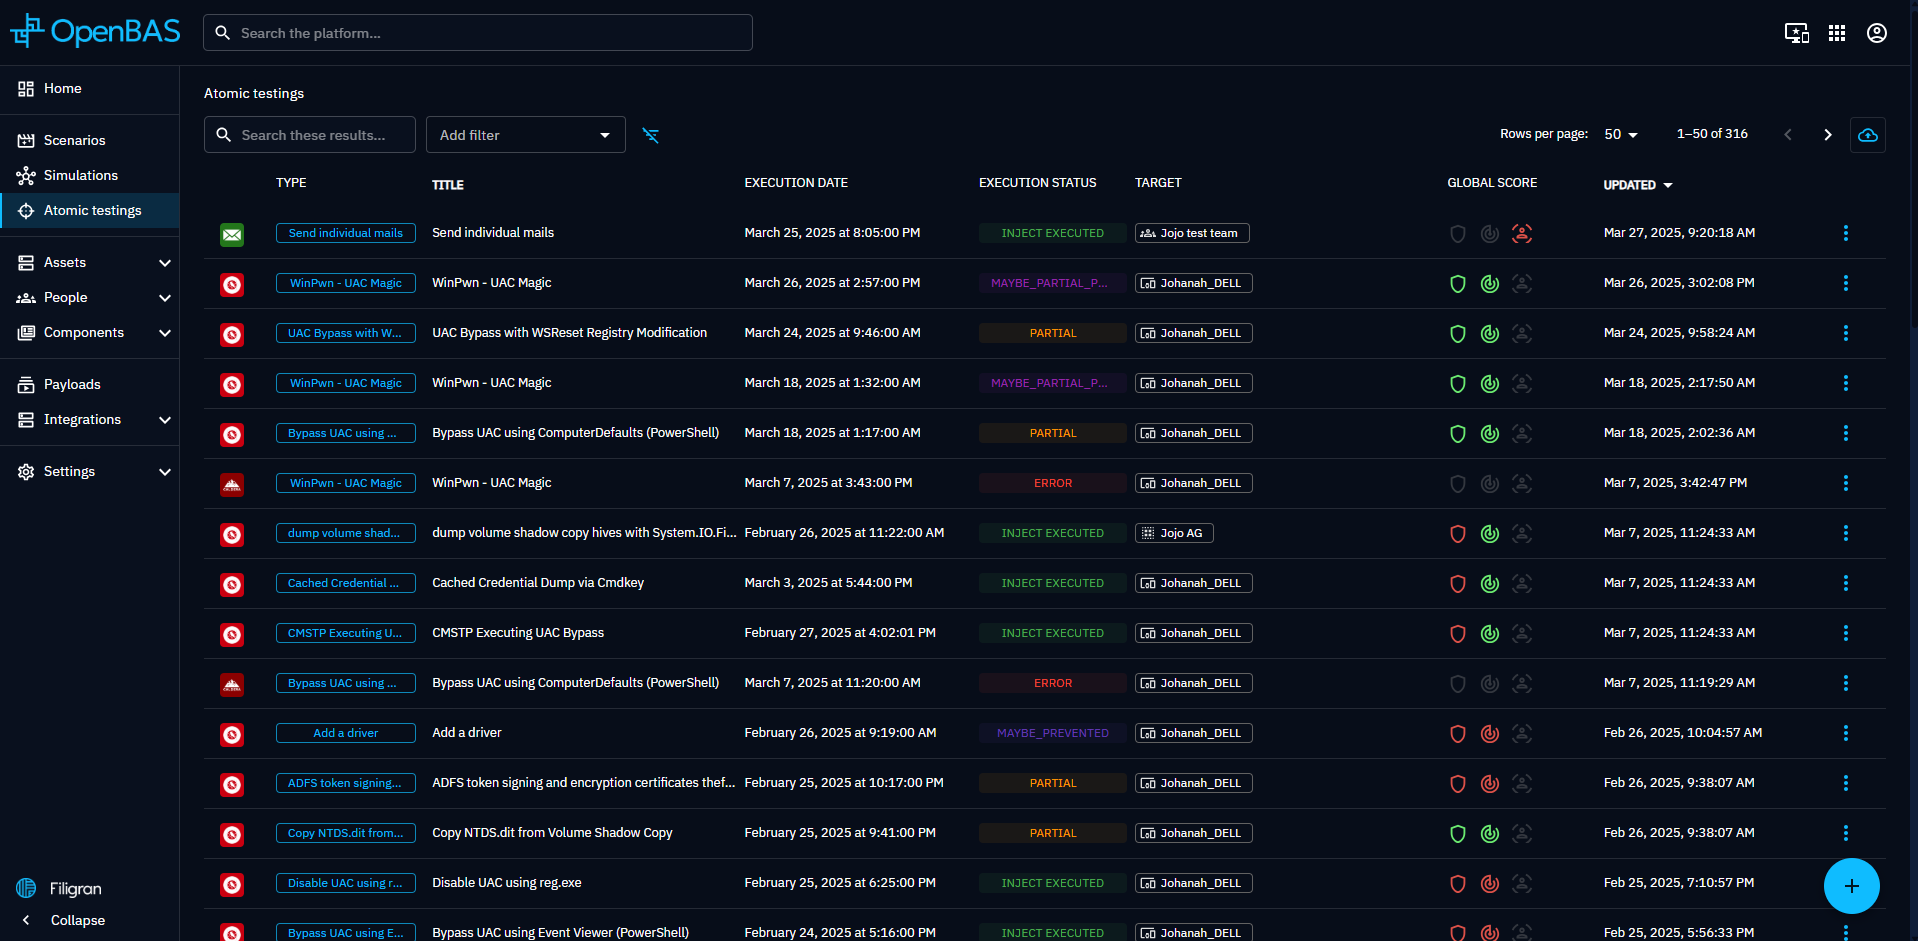This screenshot has height=941, width=1918.
Task: Click the Johanah_DELL target of UAC Bypass row
Action: click(x=1193, y=333)
